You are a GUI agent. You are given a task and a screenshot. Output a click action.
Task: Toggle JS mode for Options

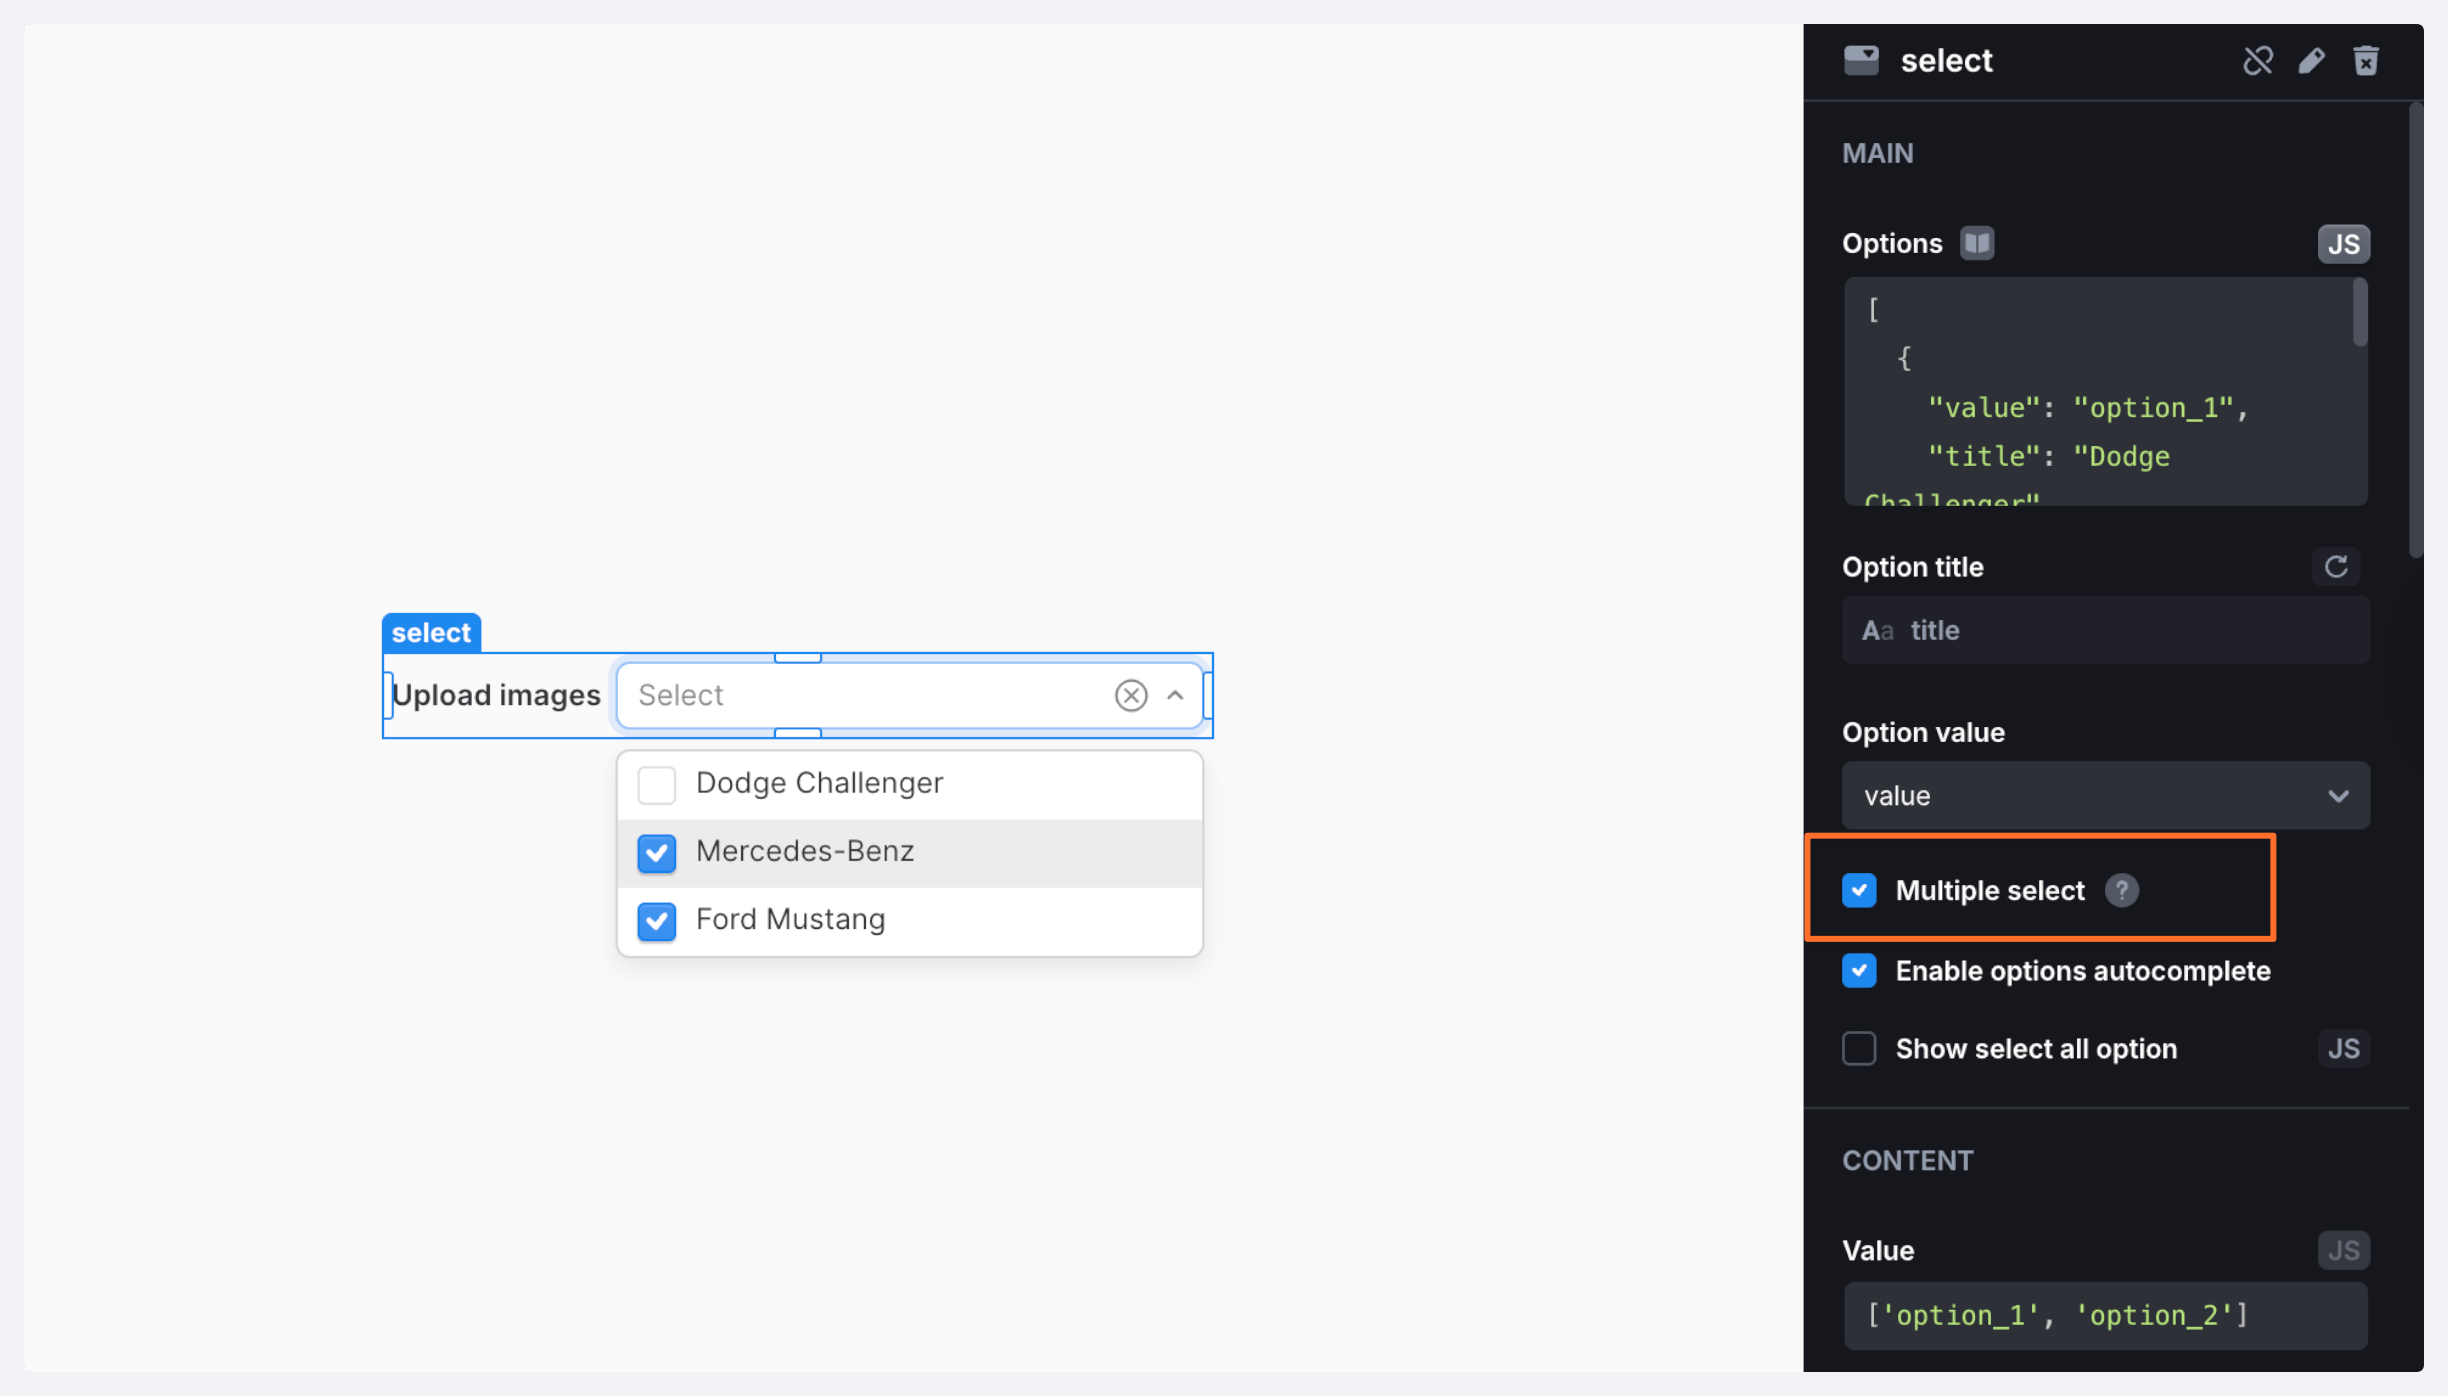[2343, 244]
